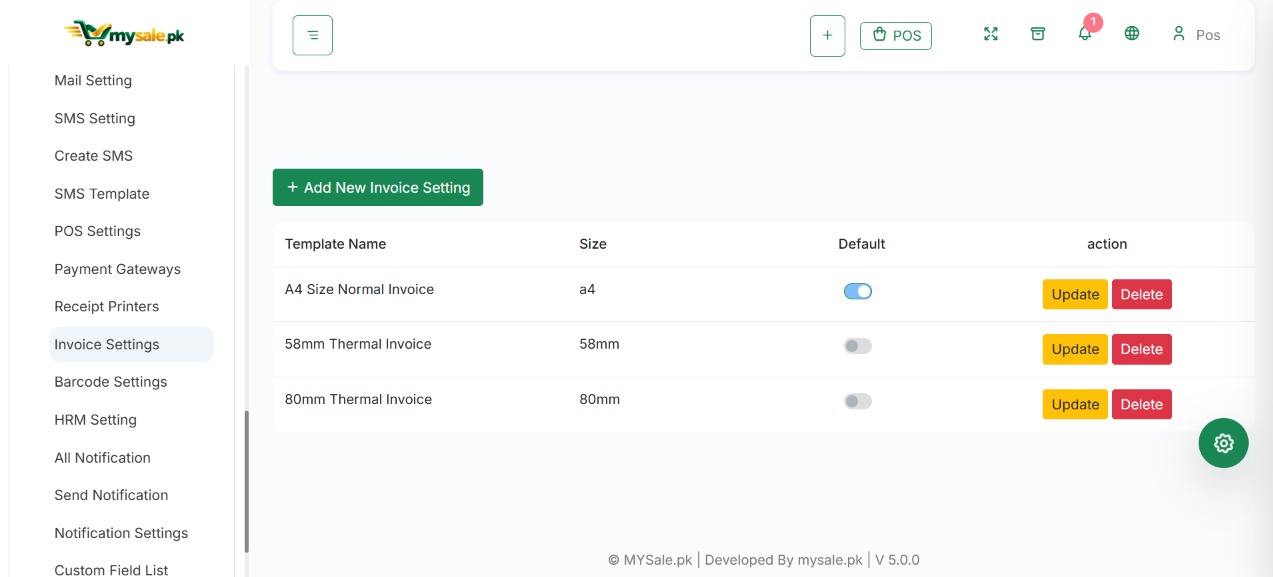Click the a4 size cell

[x=587, y=289]
